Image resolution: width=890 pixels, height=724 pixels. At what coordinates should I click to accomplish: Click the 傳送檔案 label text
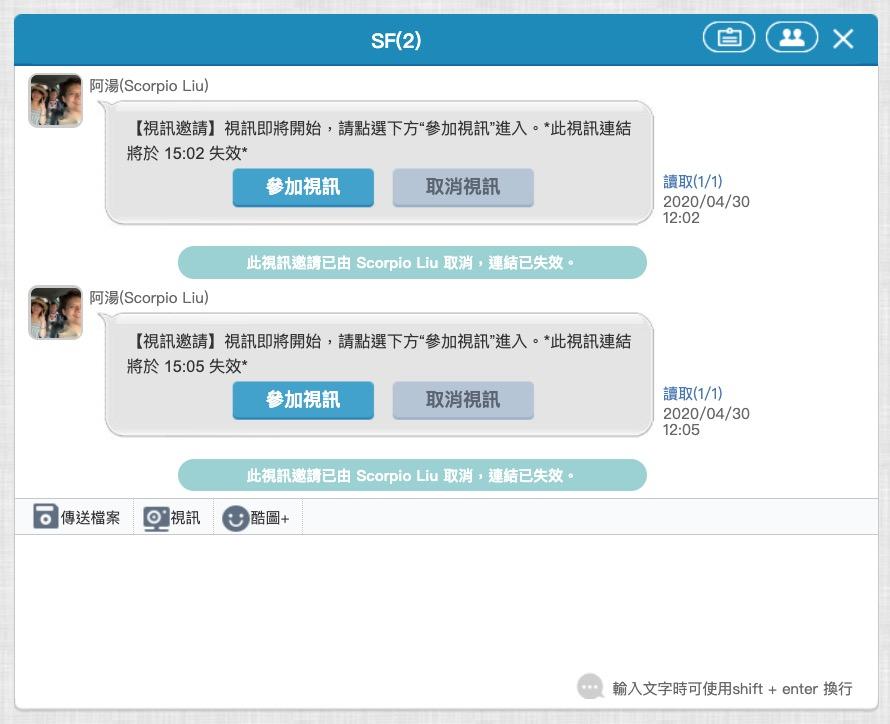click(90, 517)
